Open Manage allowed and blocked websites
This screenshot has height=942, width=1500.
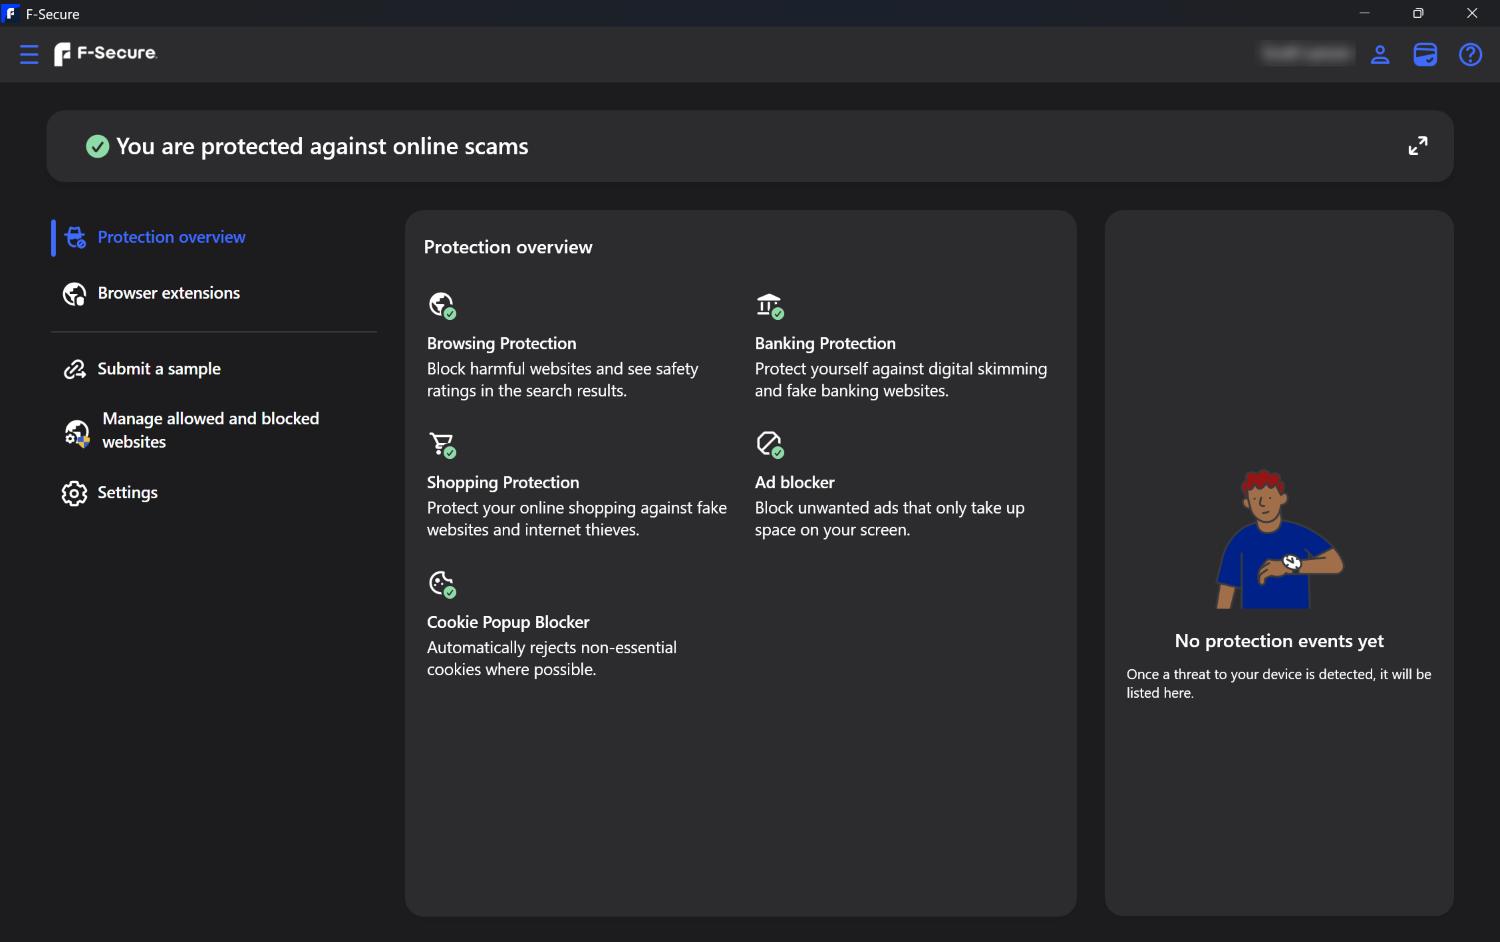(214, 430)
